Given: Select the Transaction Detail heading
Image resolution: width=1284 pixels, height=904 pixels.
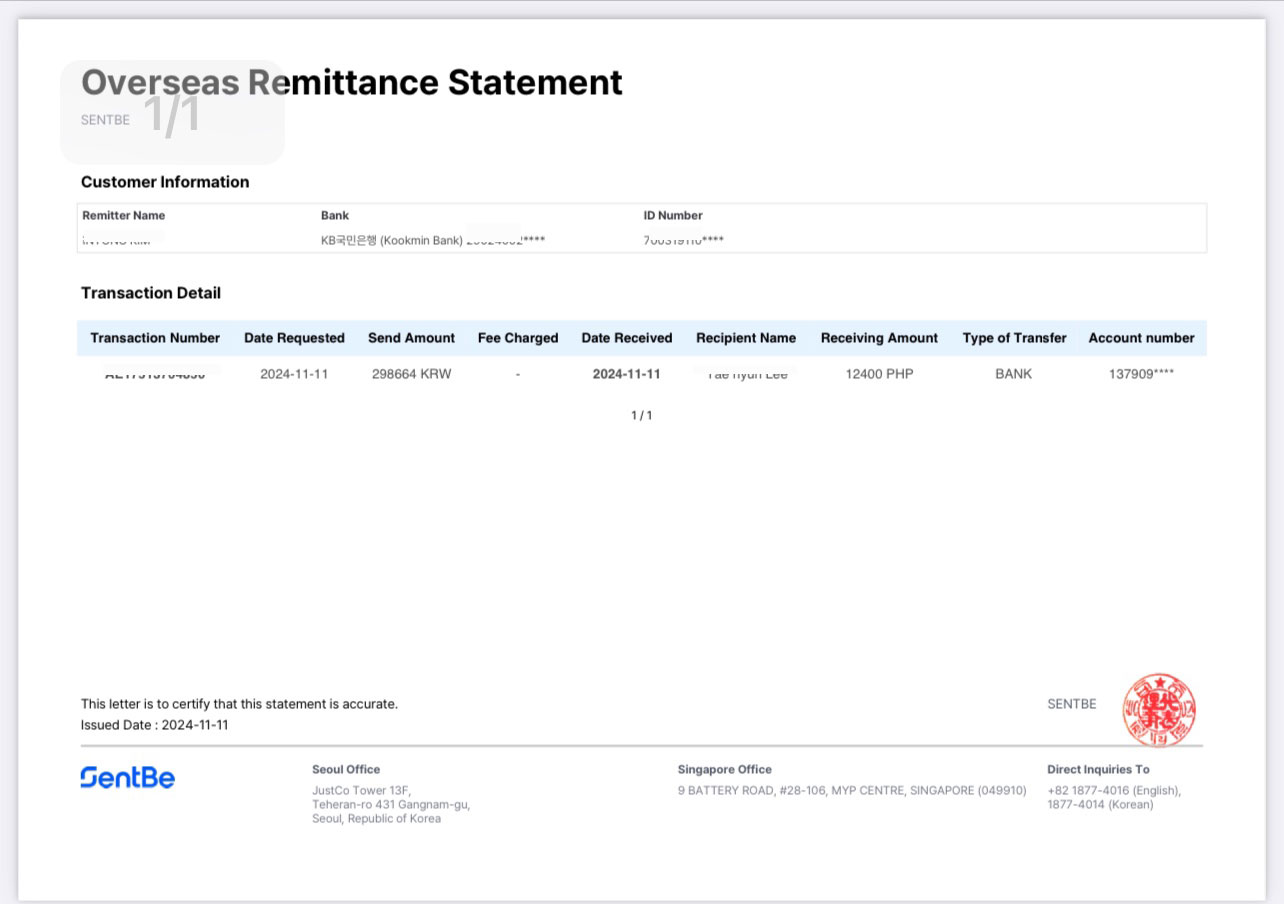Looking at the screenshot, I should (151, 293).
